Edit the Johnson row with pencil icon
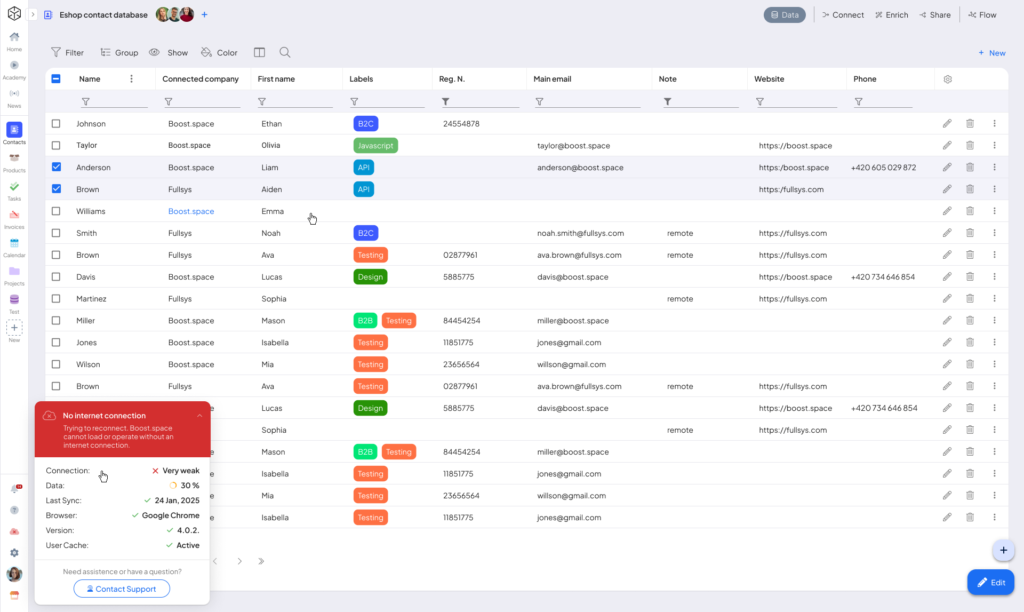Viewport: 1024px width, 612px height. (947, 124)
